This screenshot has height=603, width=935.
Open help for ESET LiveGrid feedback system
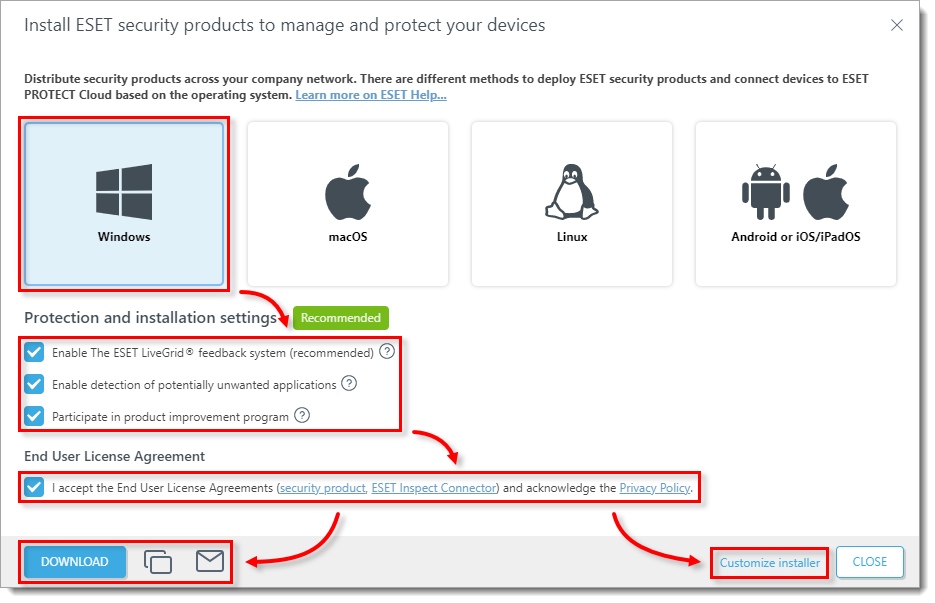[x=388, y=351]
